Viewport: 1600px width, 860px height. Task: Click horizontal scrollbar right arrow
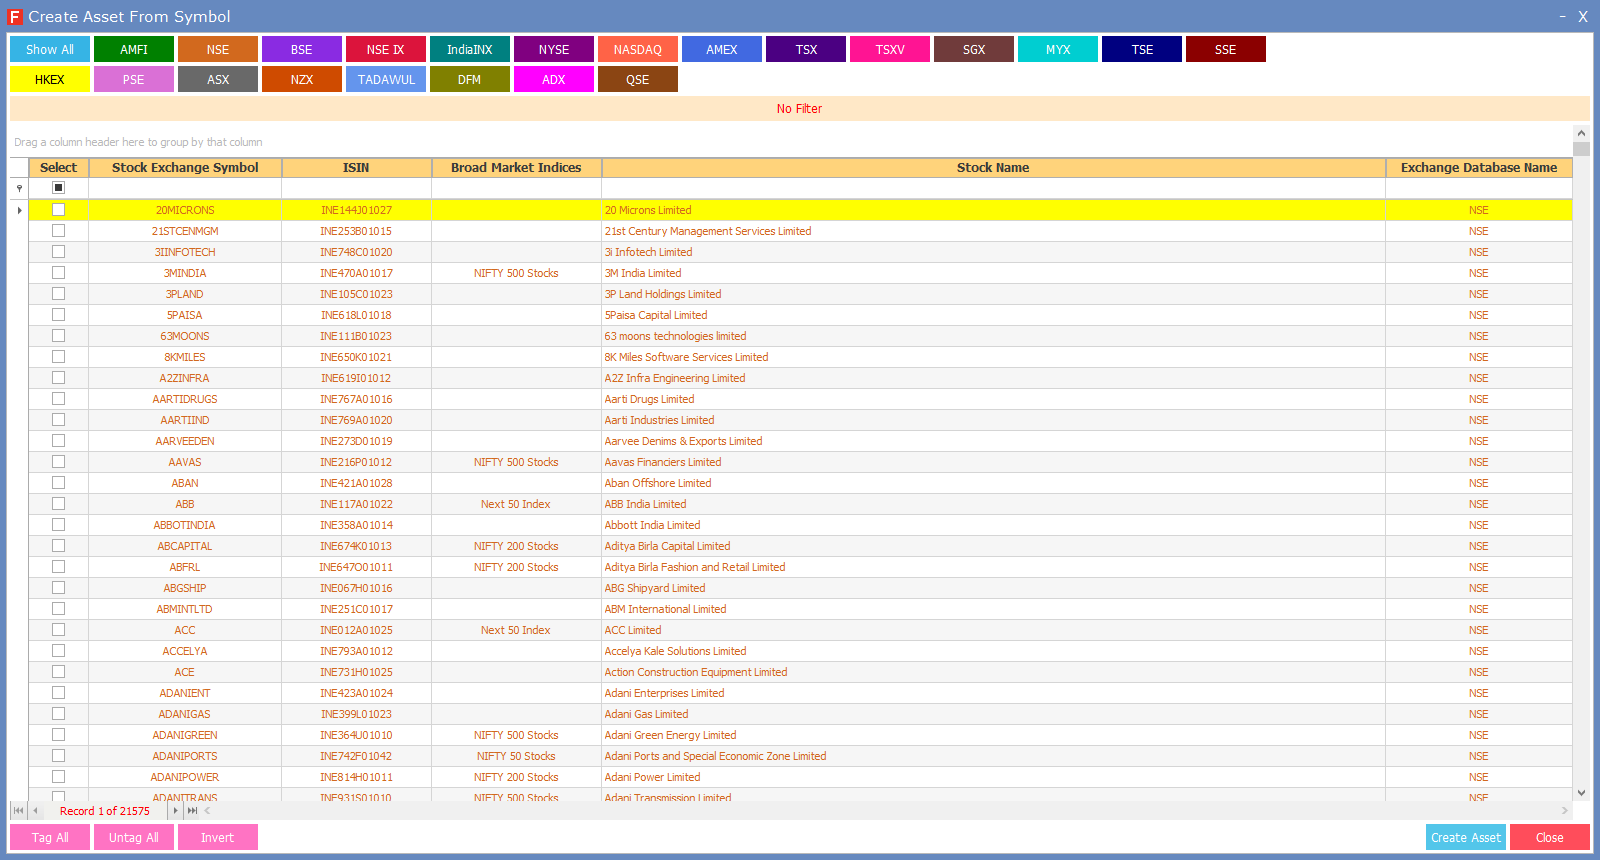1565,811
